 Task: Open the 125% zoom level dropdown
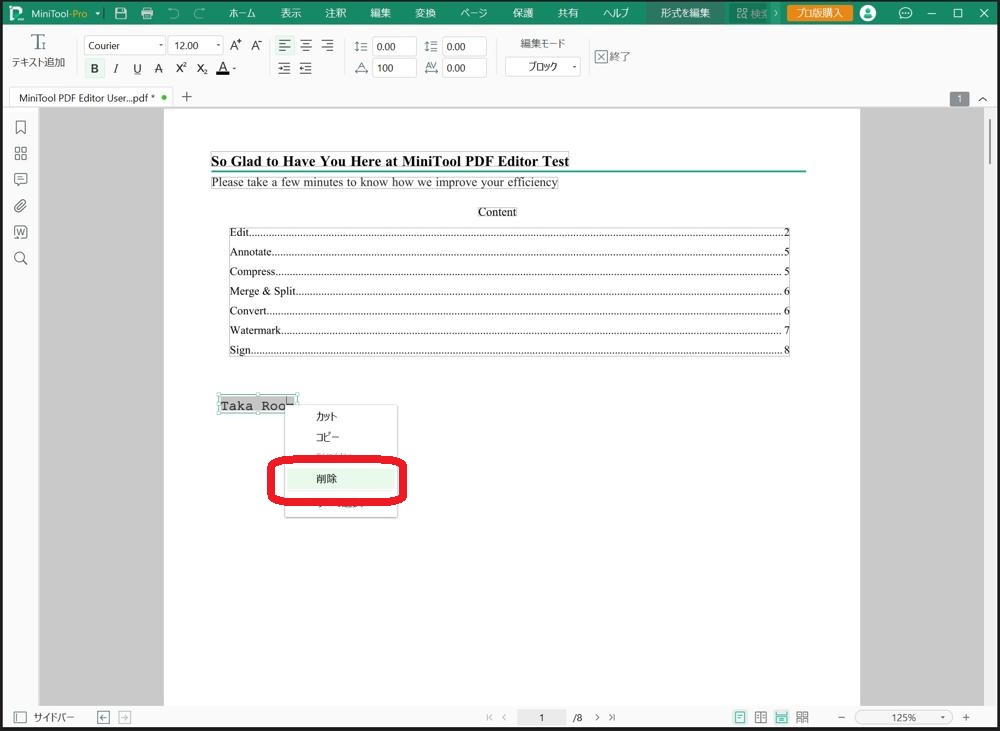(903, 717)
